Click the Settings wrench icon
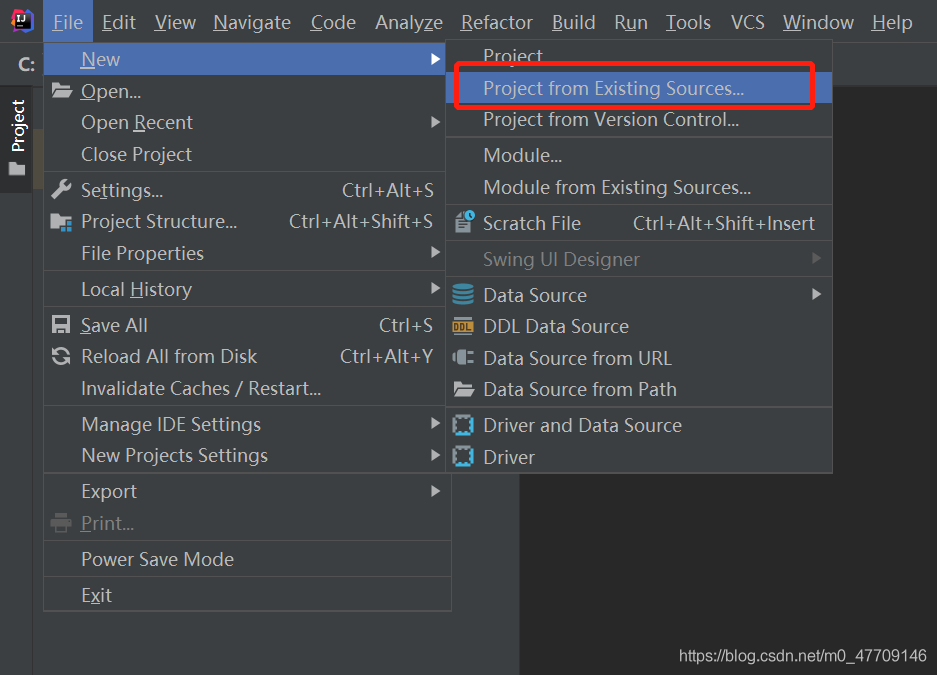The height and width of the screenshot is (675, 937). click(61, 190)
